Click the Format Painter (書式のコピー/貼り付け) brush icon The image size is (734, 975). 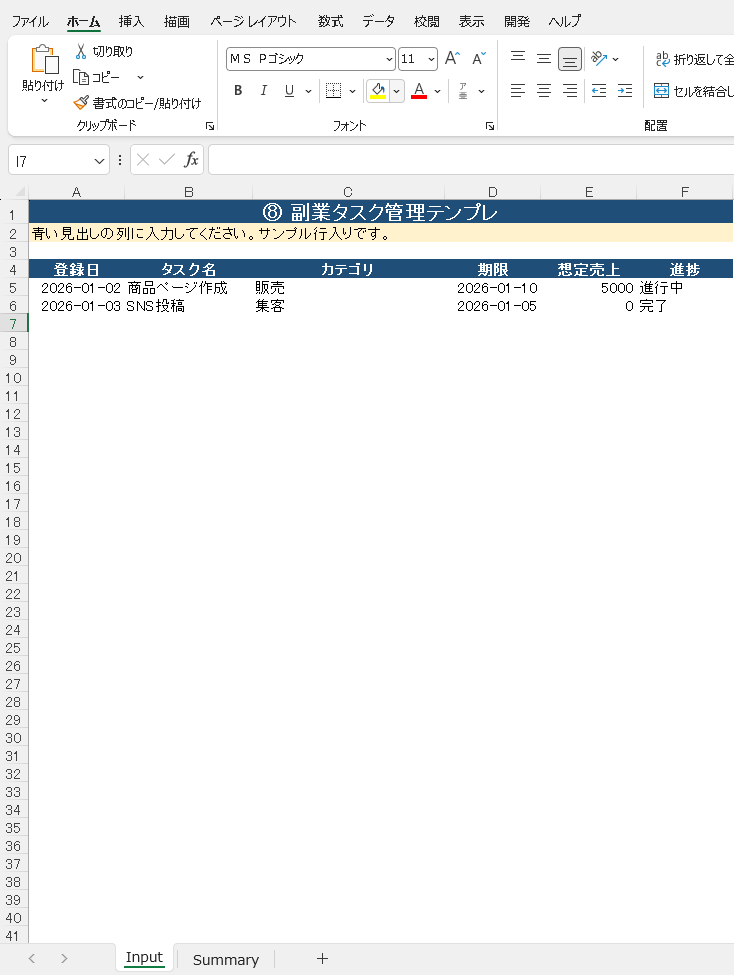[x=81, y=103]
